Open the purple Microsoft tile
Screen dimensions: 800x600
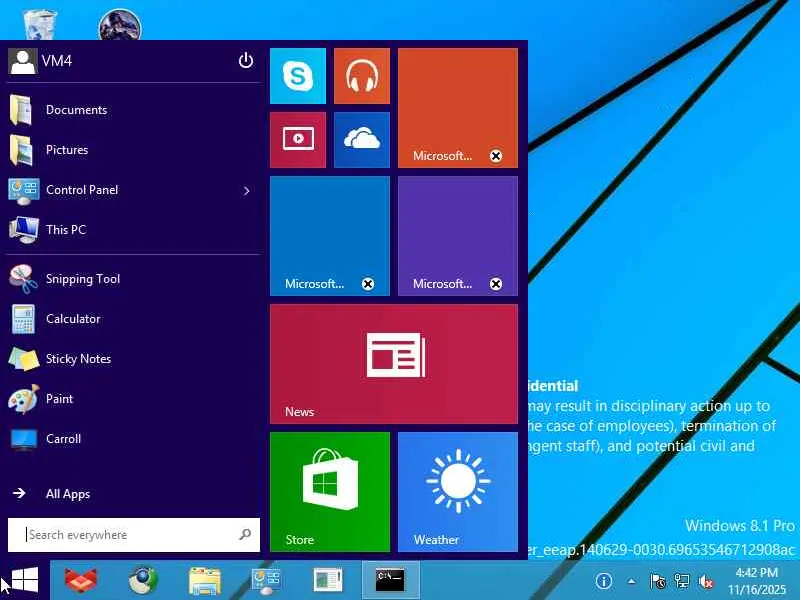[x=458, y=236]
